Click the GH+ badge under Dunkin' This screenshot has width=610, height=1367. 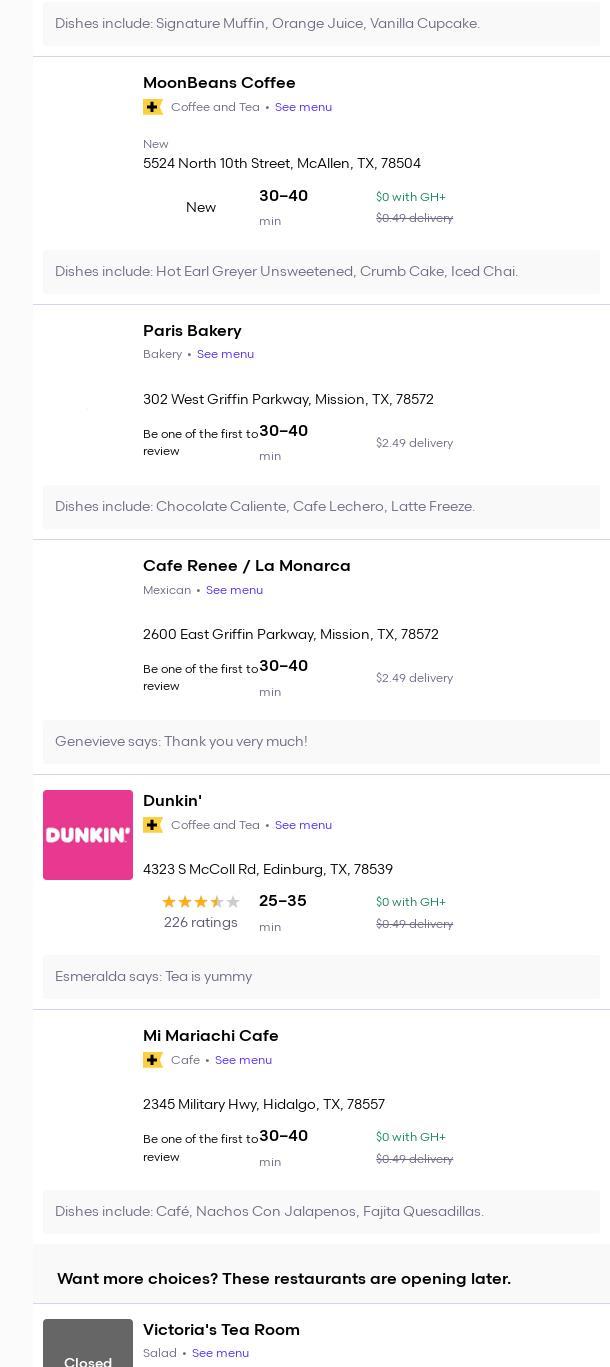pyautogui.click(x=153, y=825)
